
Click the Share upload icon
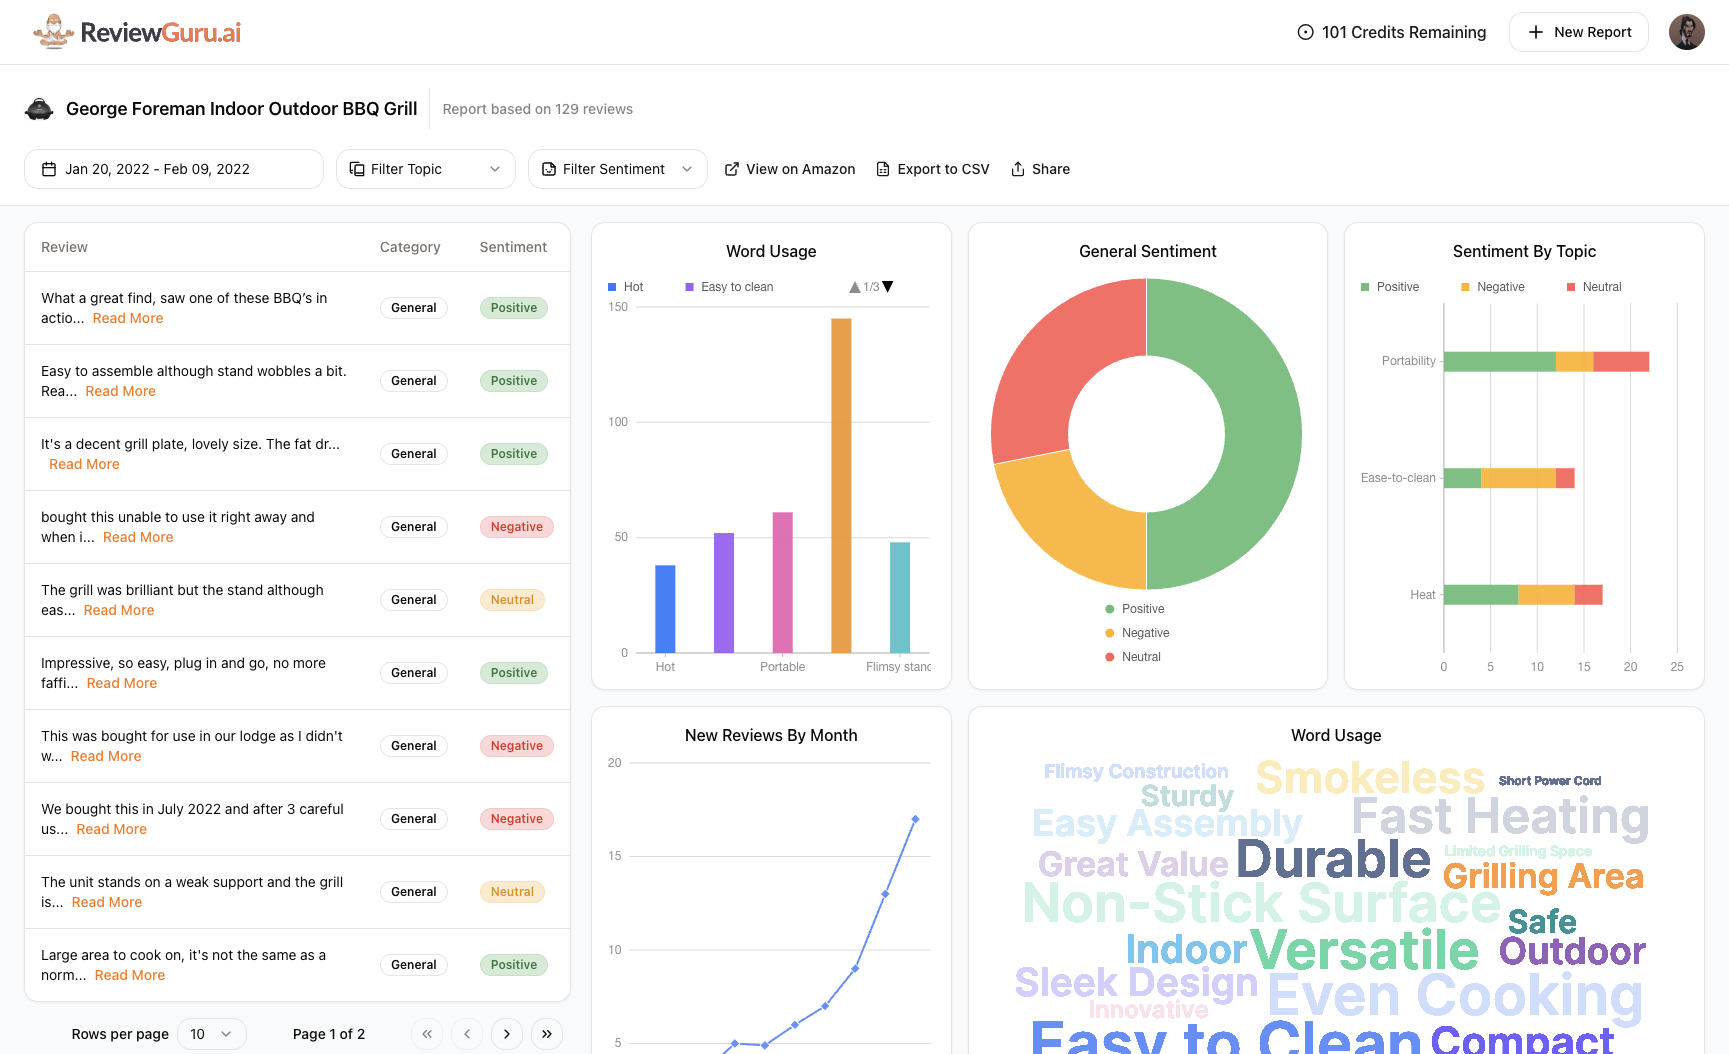click(1016, 169)
